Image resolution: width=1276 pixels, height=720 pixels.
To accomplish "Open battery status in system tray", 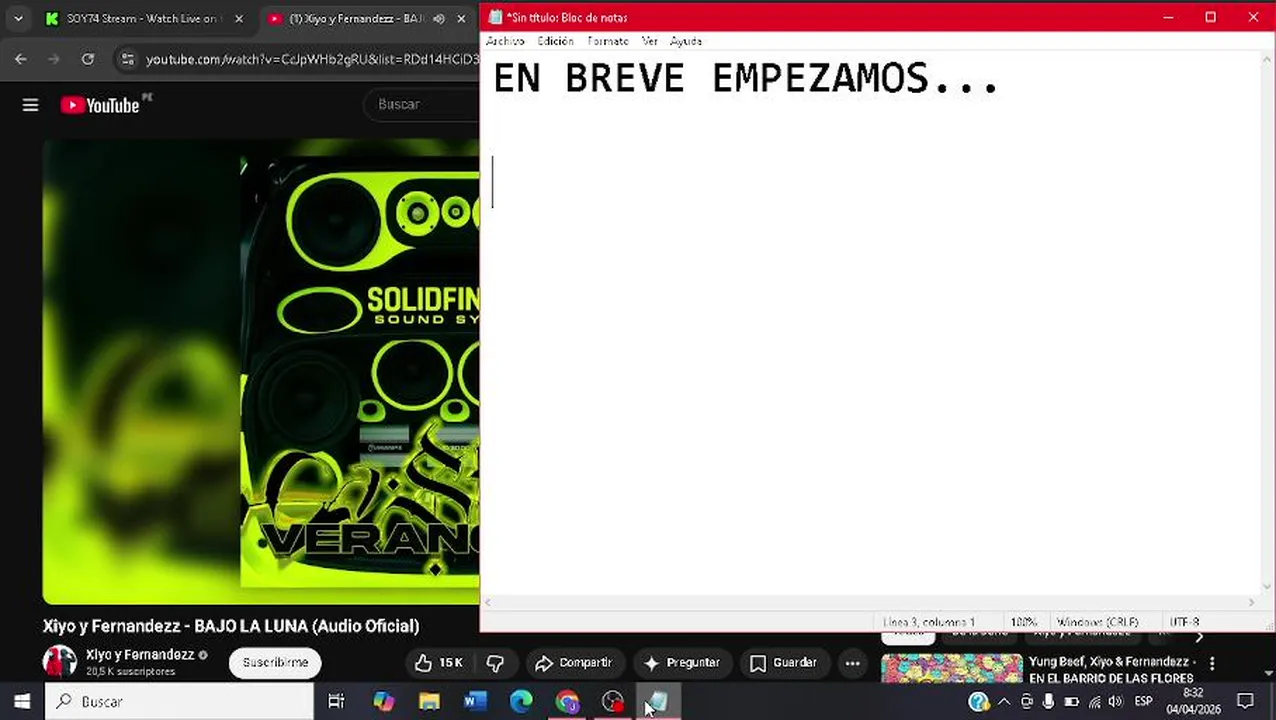I will pos(1071,702).
